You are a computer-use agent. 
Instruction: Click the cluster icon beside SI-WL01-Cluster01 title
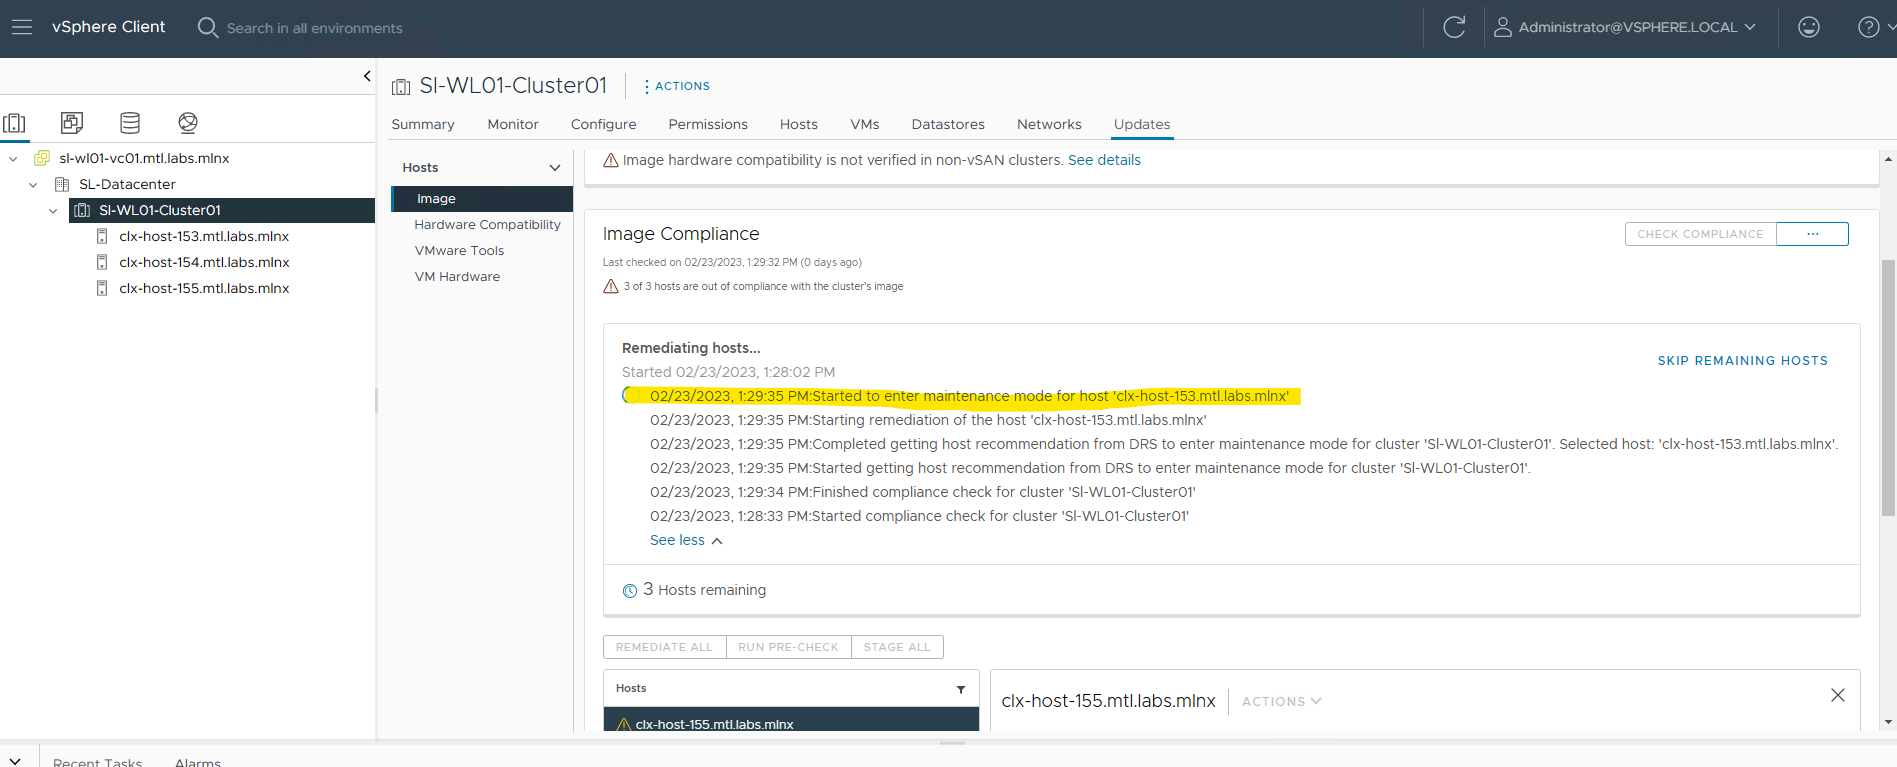(401, 87)
